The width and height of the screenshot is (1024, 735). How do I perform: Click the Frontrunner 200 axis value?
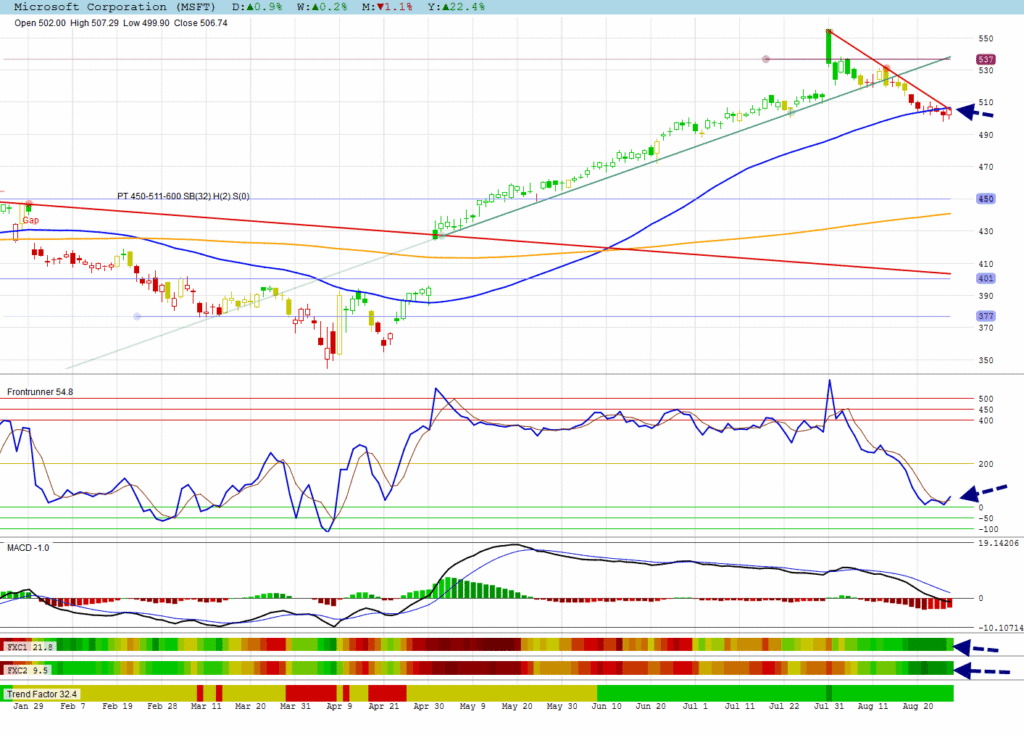click(985, 464)
